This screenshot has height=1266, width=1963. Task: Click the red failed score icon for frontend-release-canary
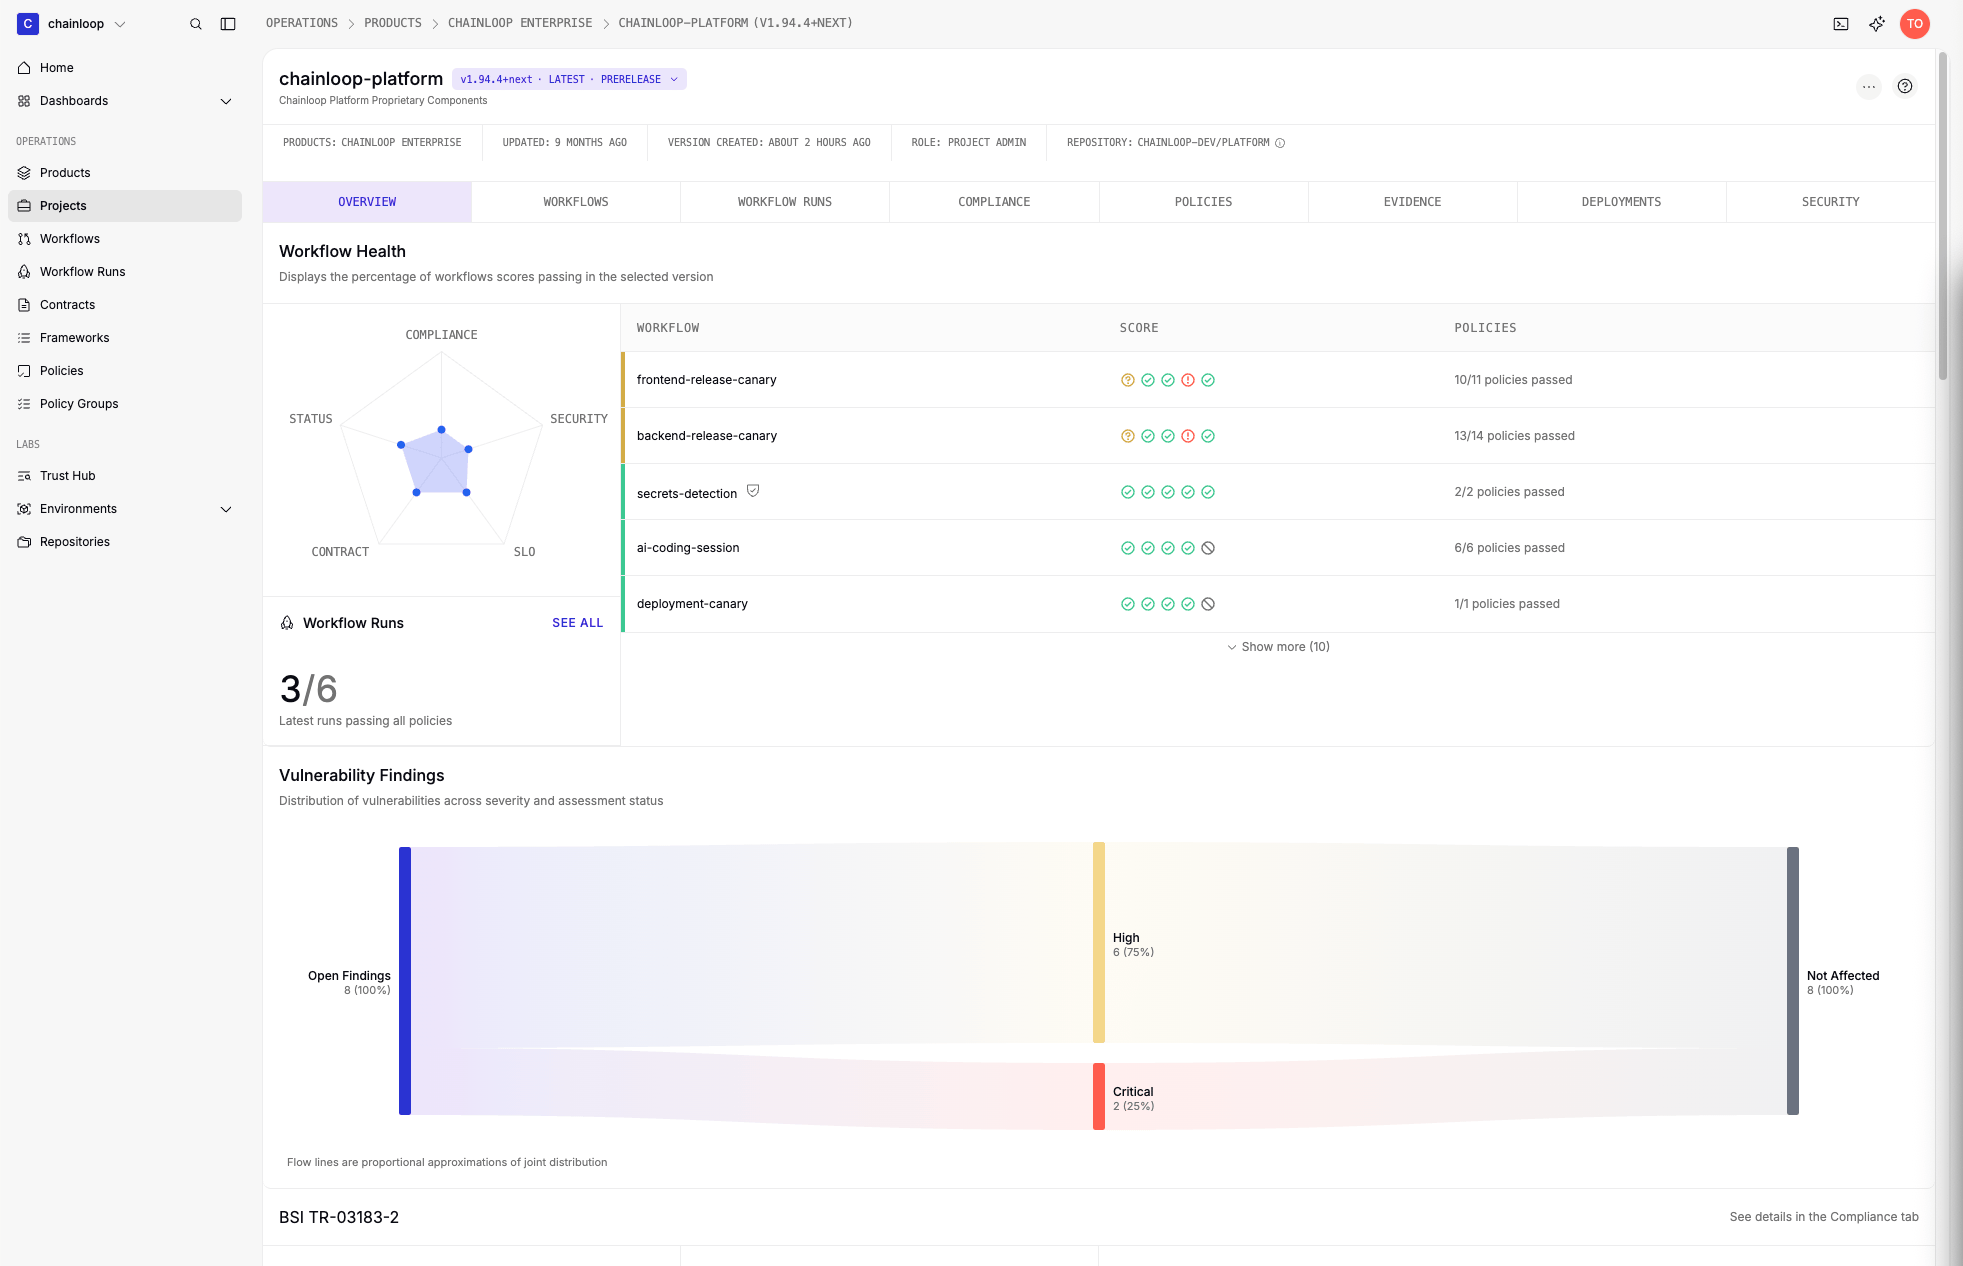pos(1188,380)
